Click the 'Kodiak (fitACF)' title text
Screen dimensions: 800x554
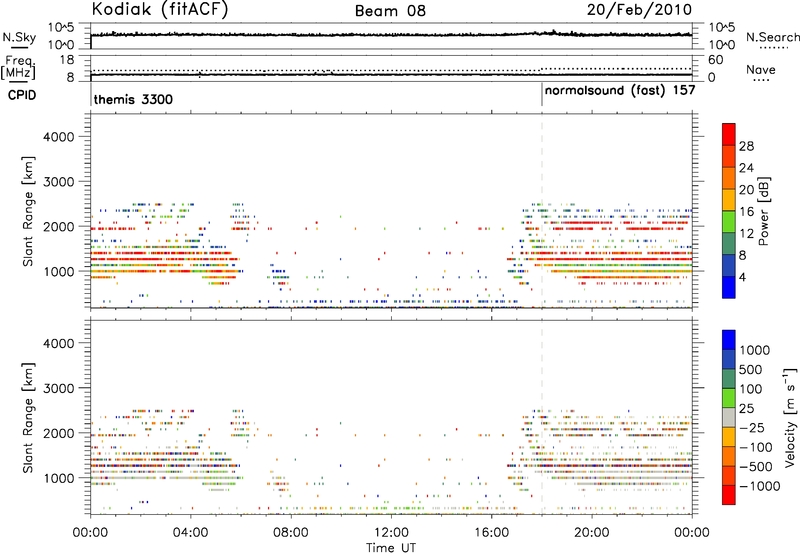pos(160,9)
